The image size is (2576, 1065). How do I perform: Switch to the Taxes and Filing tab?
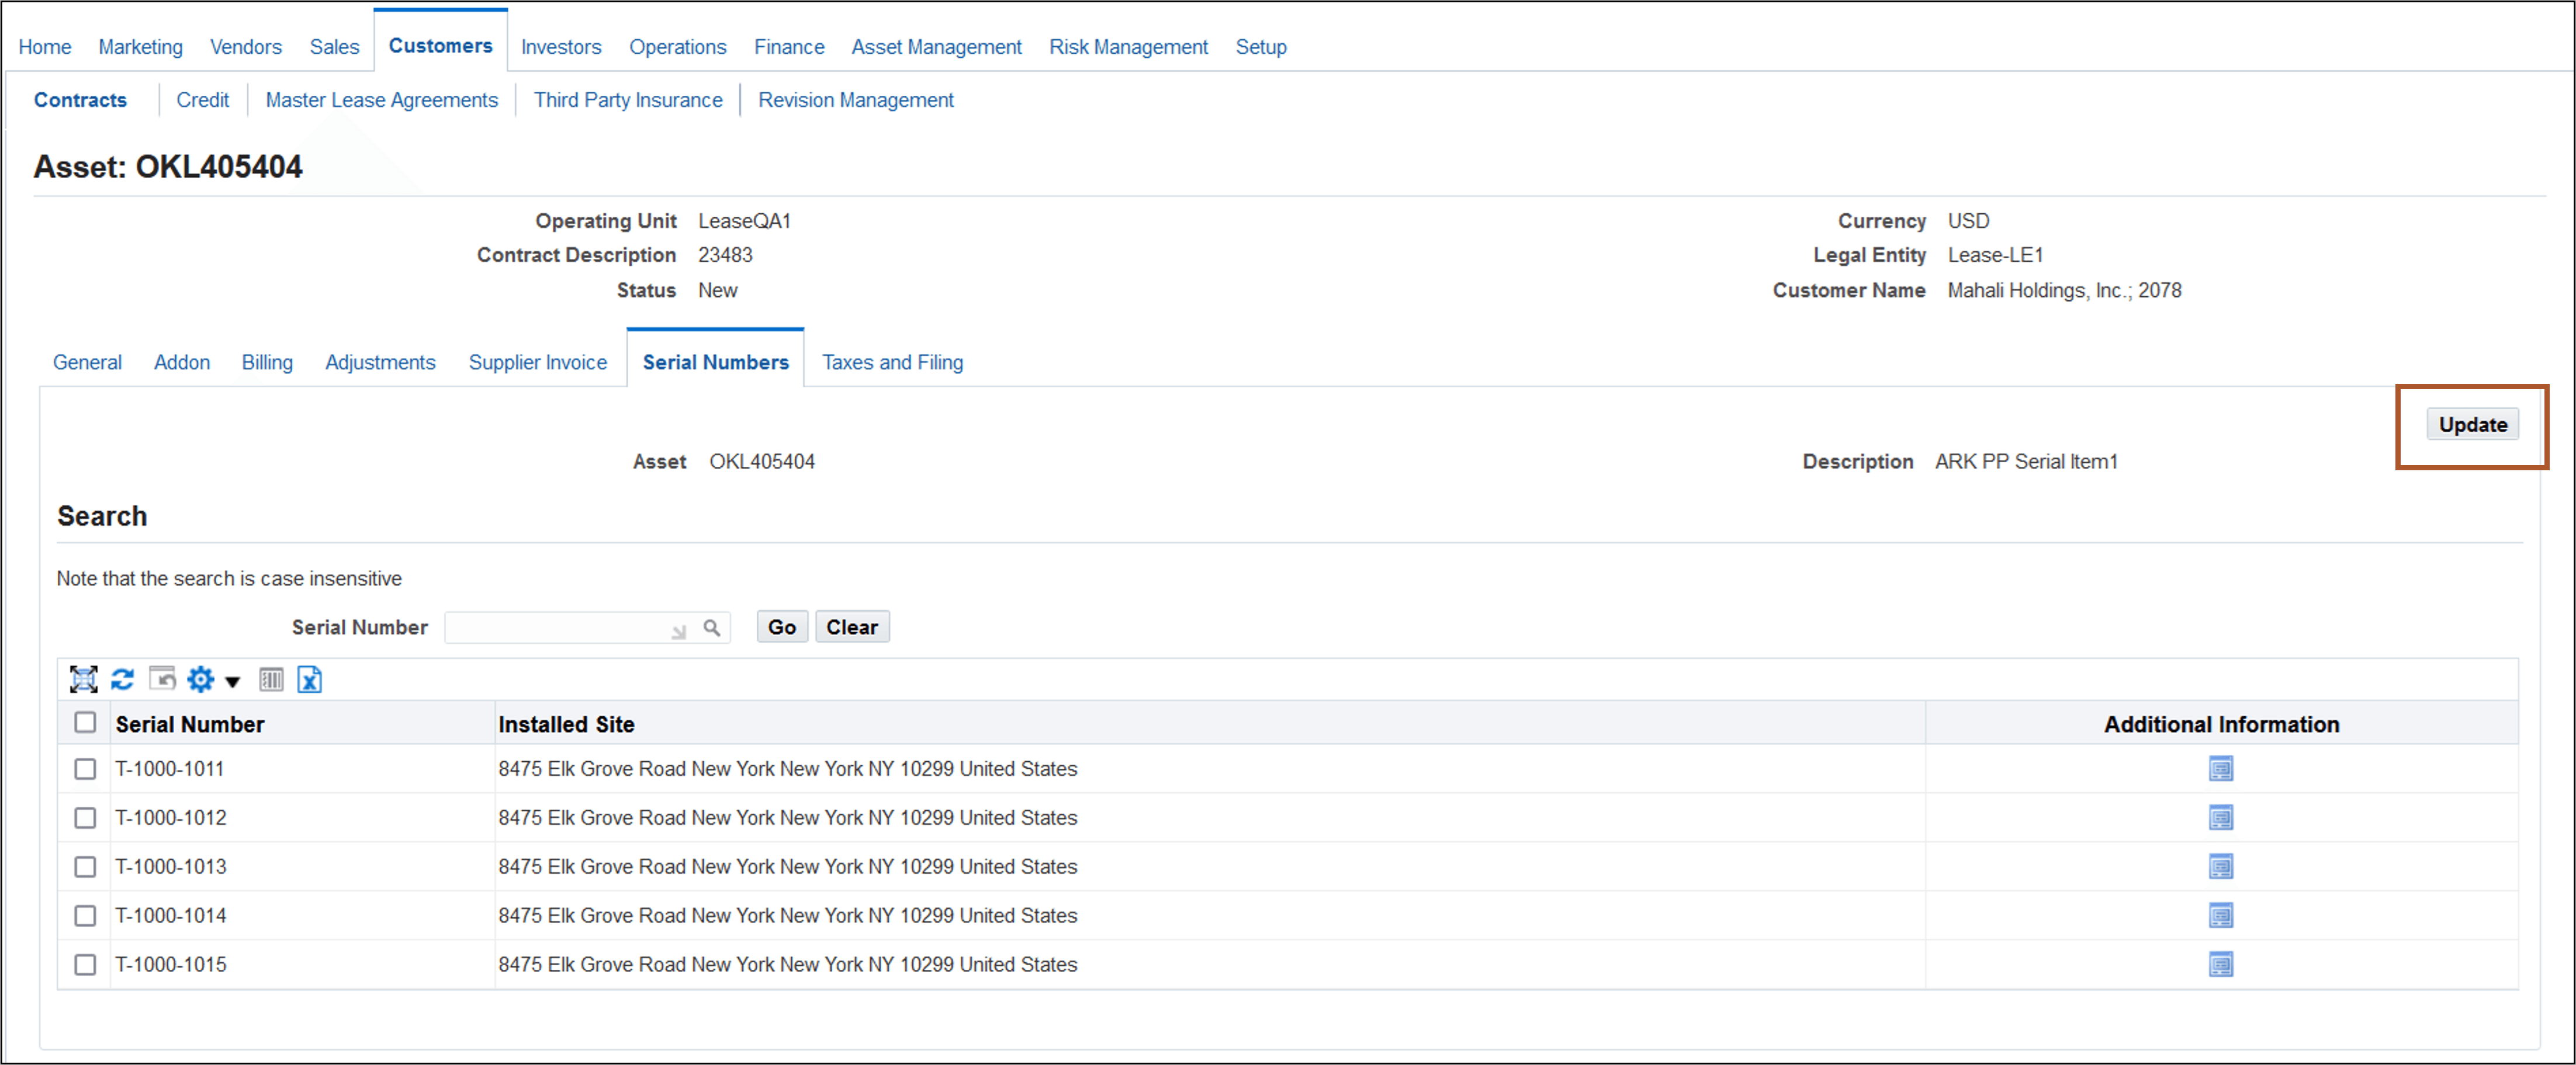coord(892,362)
